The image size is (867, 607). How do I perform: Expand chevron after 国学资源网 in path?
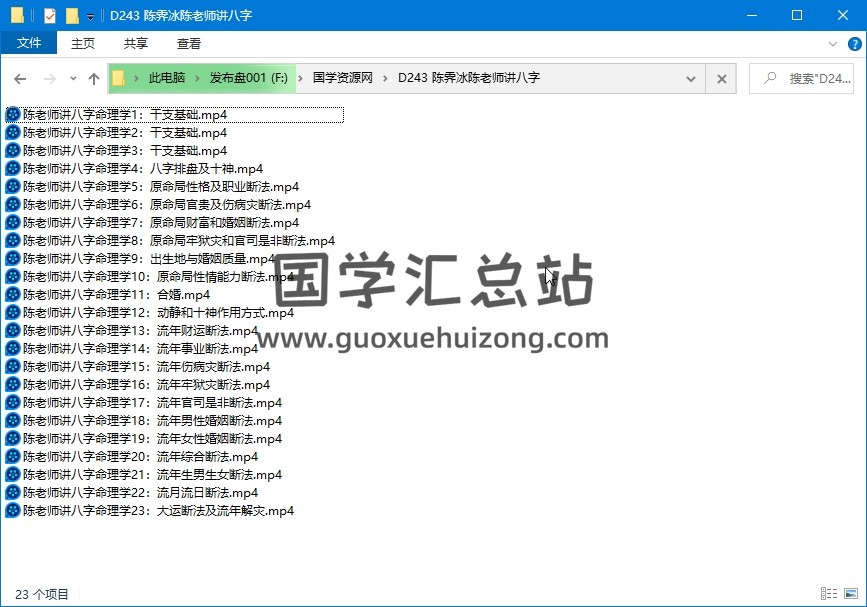coord(385,79)
